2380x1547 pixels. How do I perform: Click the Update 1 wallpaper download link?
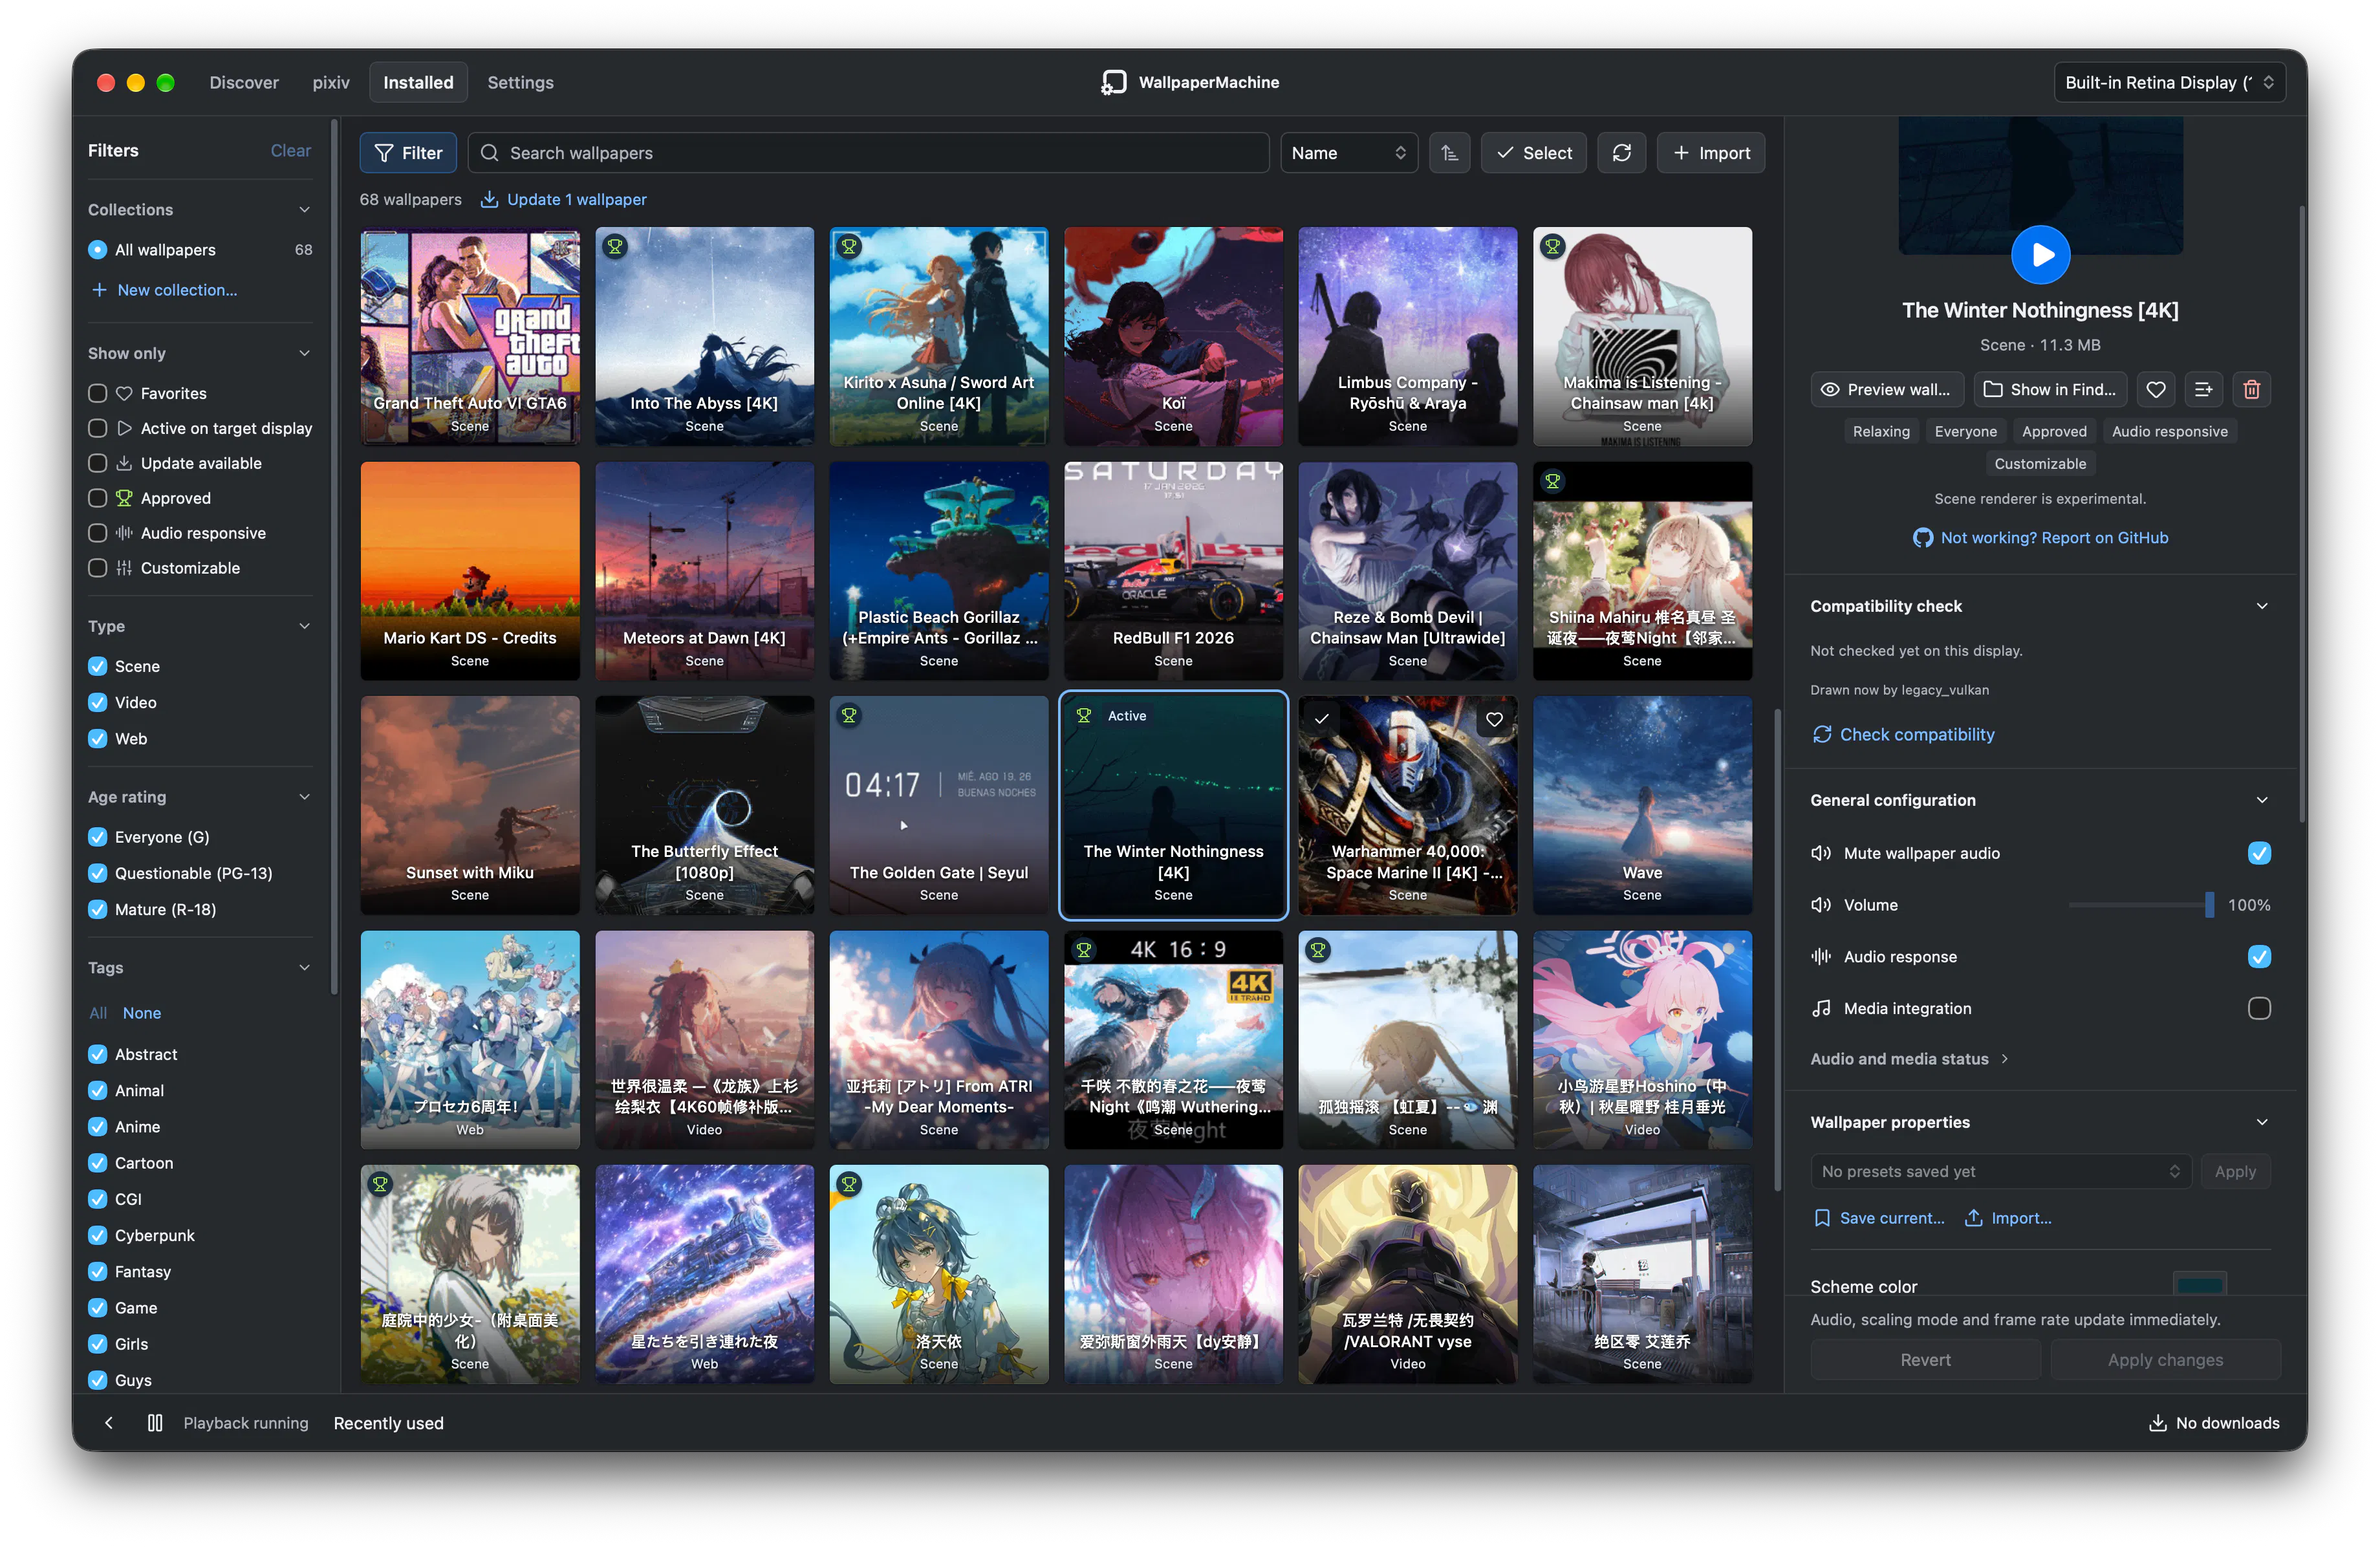click(563, 199)
